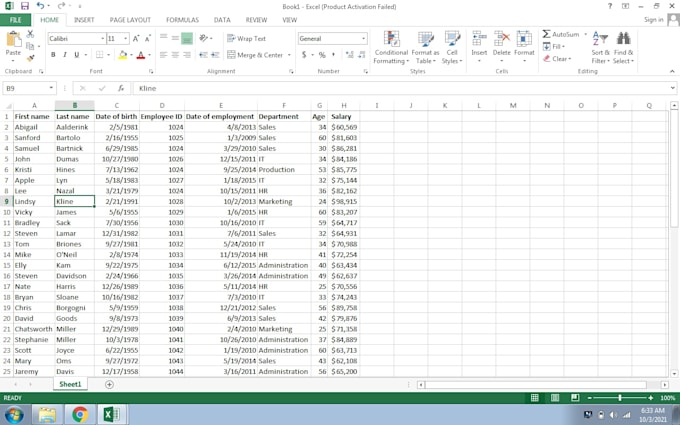Toggle Align Right in the Alignment group
The image size is (680, 425).
point(187,55)
